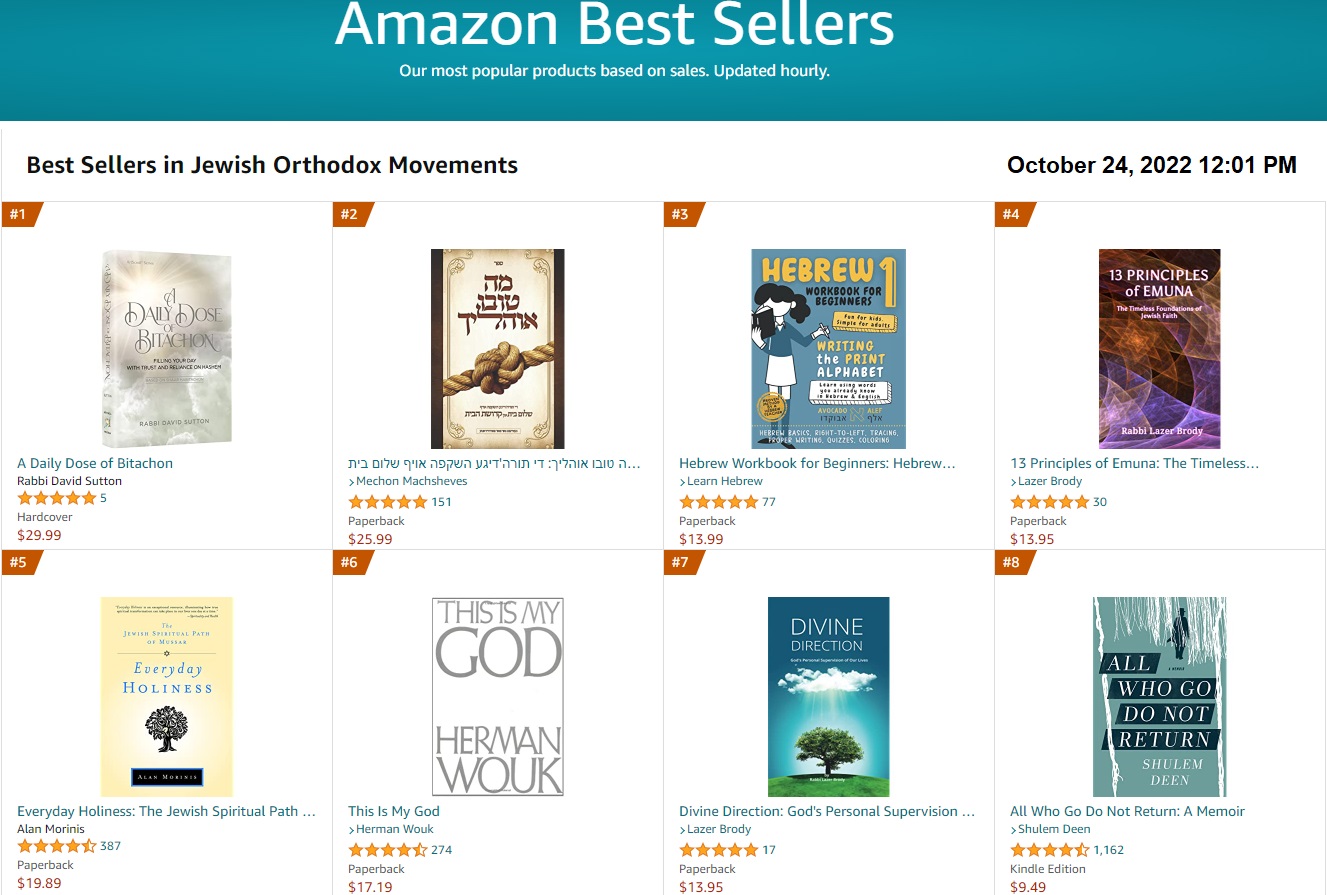Click the star rating for Mechon Machsheves book
The height and width of the screenshot is (895, 1327).
pyautogui.click(x=387, y=502)
